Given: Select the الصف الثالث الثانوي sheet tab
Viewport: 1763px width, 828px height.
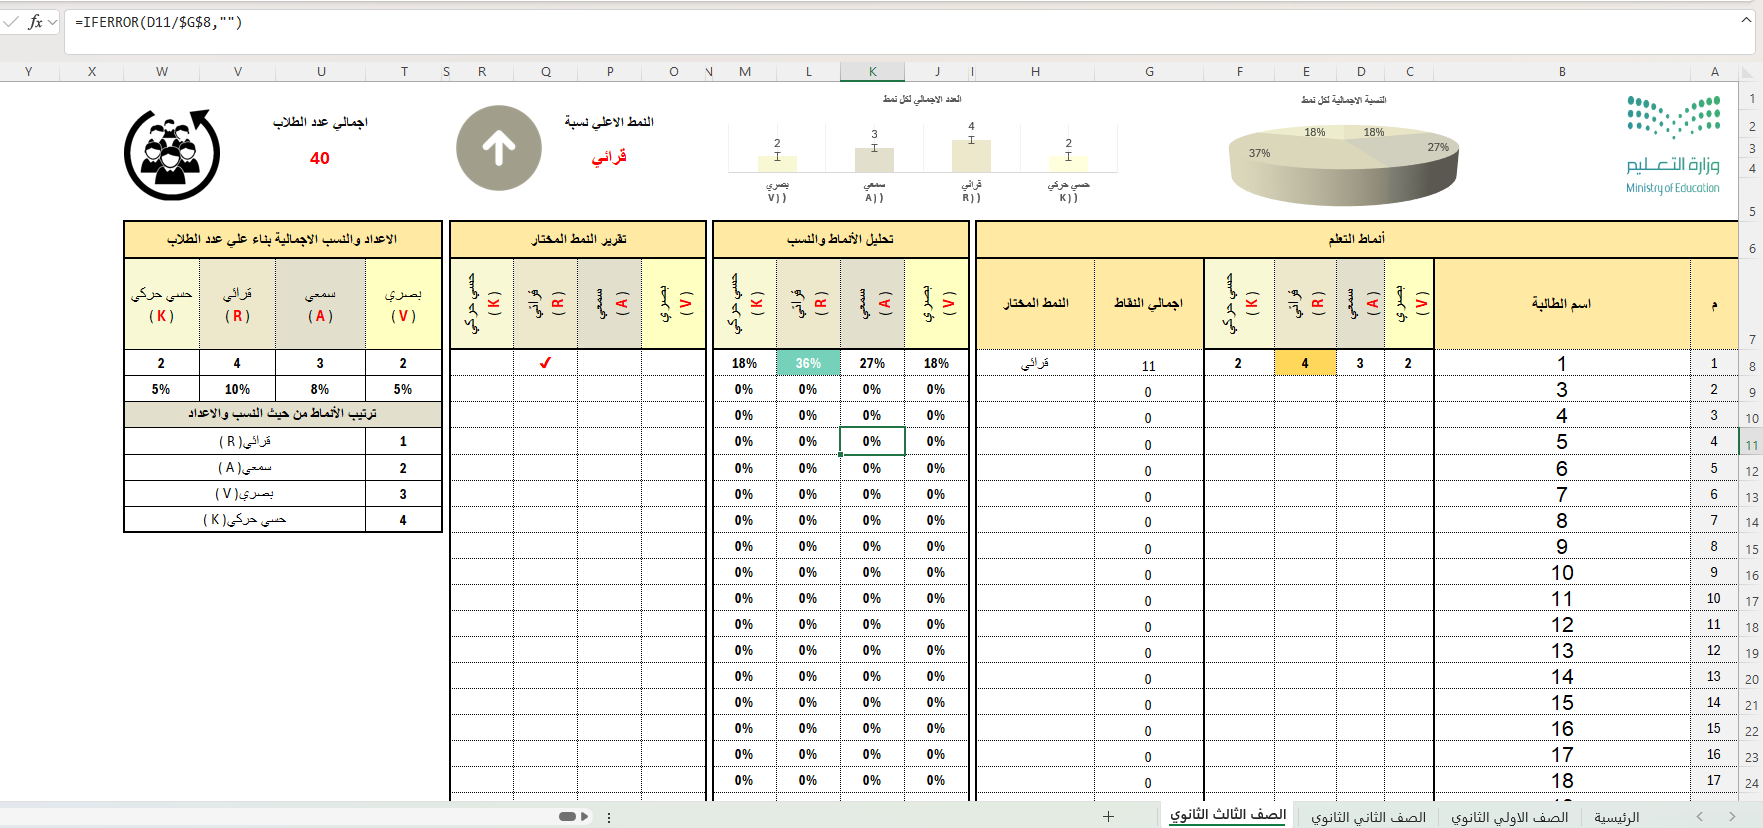Looking at the screenshot, I should [1228, 815].
